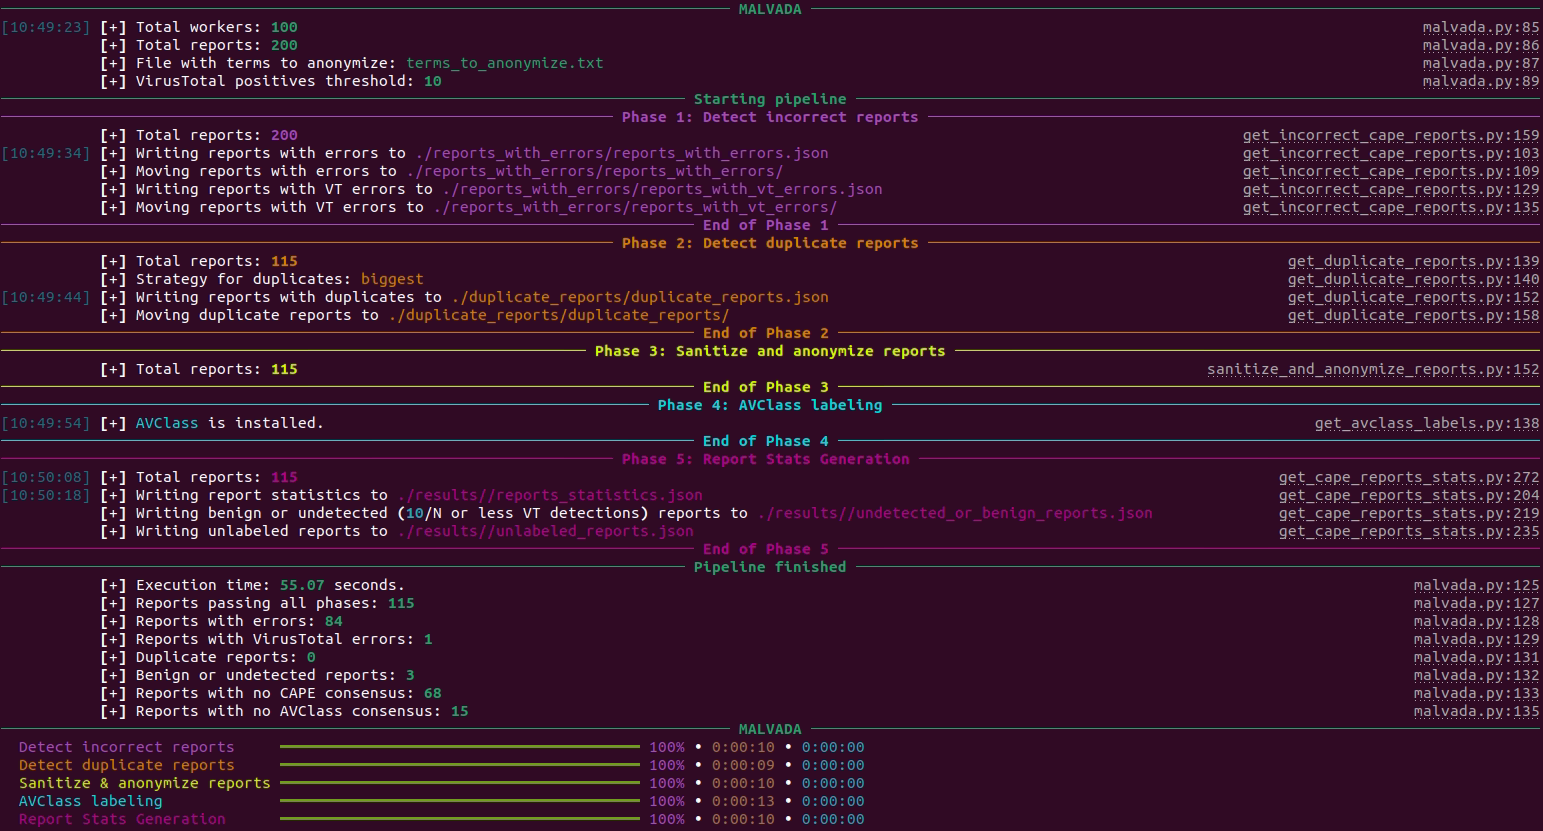Select the Execution time value 55.07
The height and width of the screenshot is (831, 1543).
(x=302, y=585)
